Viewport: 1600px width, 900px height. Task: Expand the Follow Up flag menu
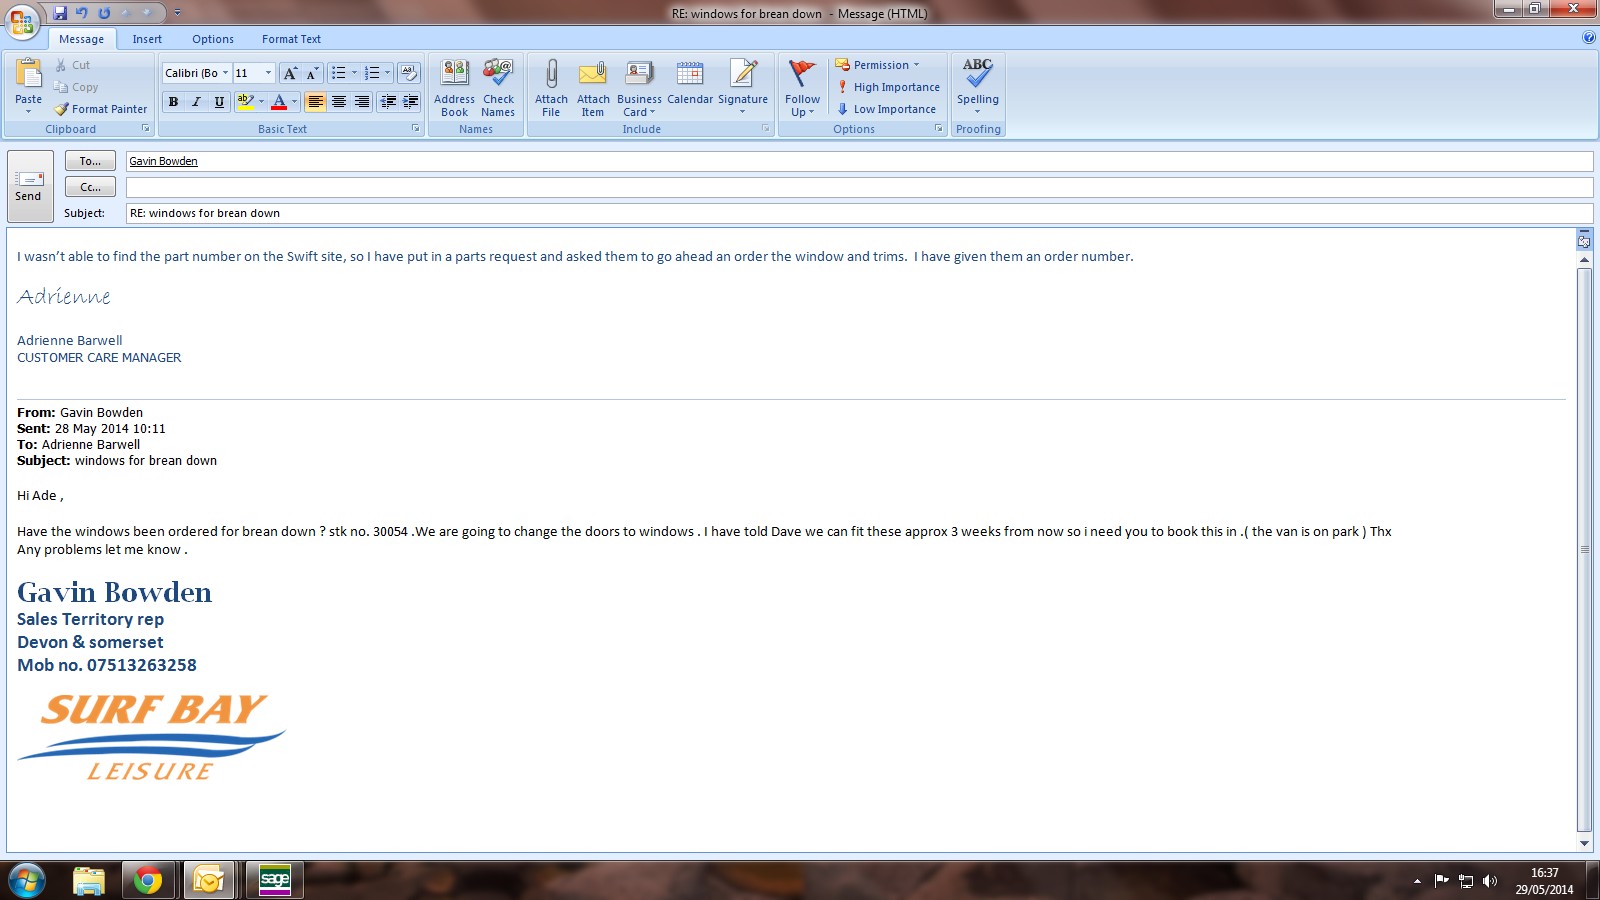802,88
